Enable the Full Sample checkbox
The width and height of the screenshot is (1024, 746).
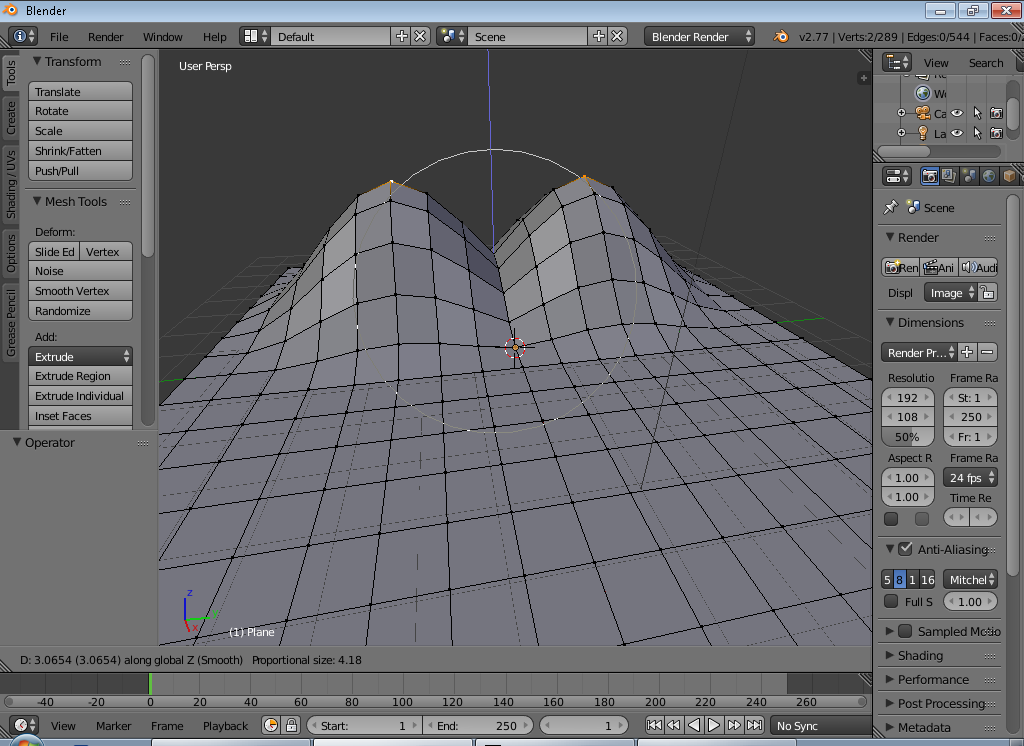tap(891, 601)
